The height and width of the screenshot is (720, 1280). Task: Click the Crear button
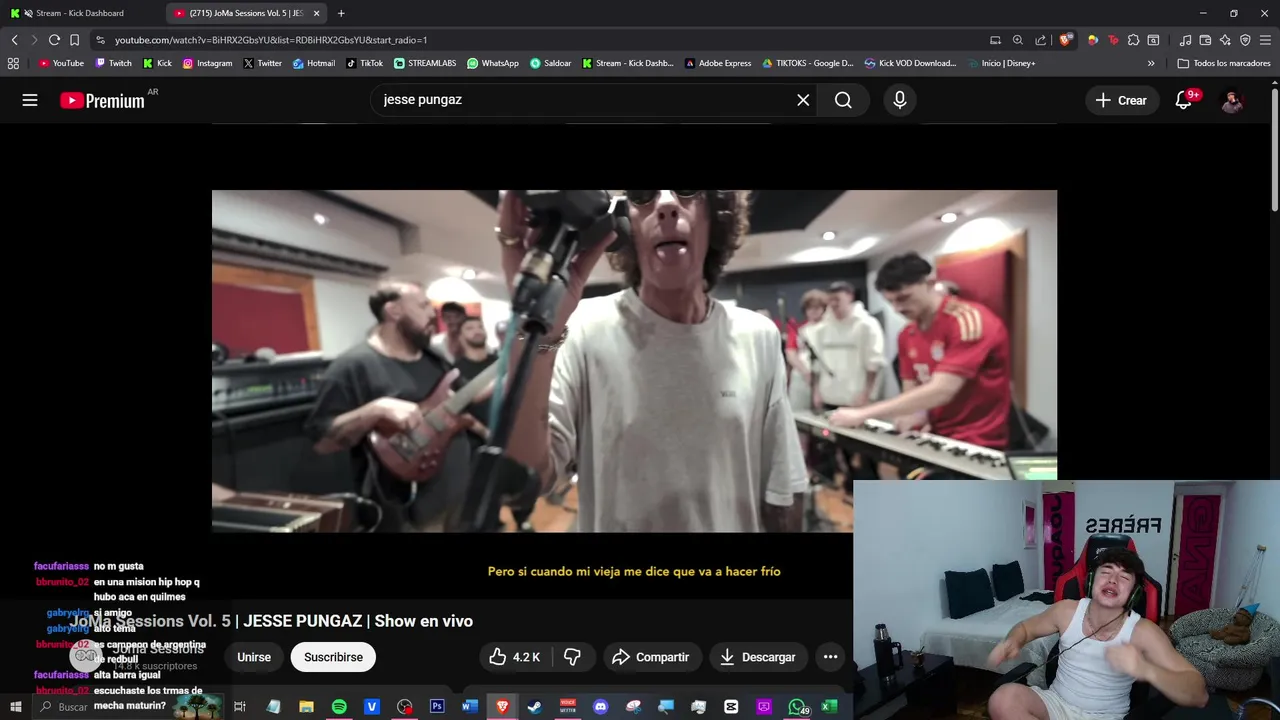pyautogui.click(x=1121, y=100)
